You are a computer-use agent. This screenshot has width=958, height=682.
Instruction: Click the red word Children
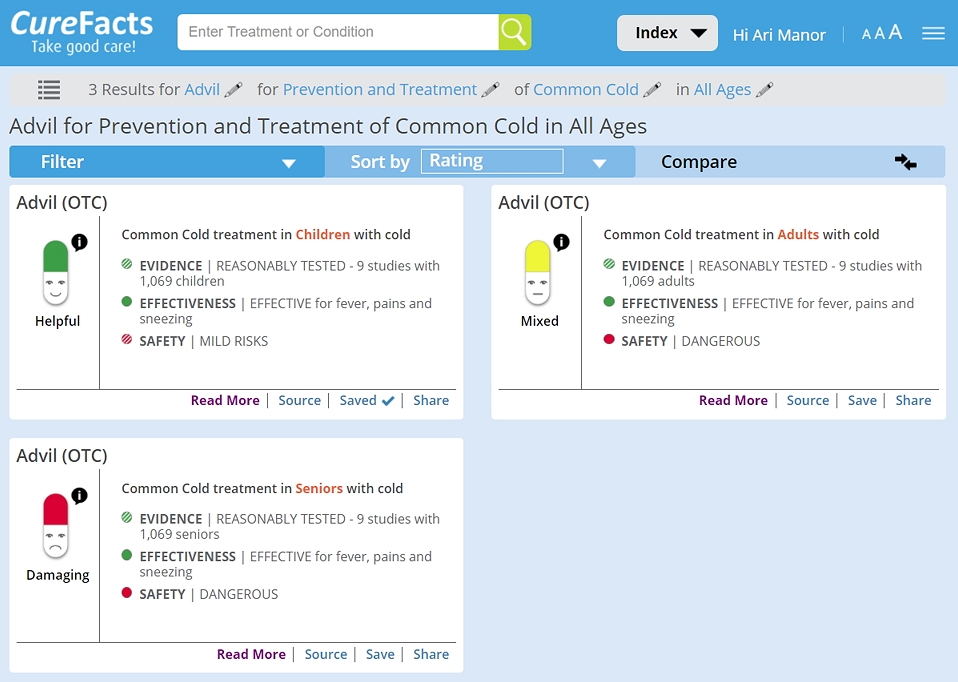323,235
